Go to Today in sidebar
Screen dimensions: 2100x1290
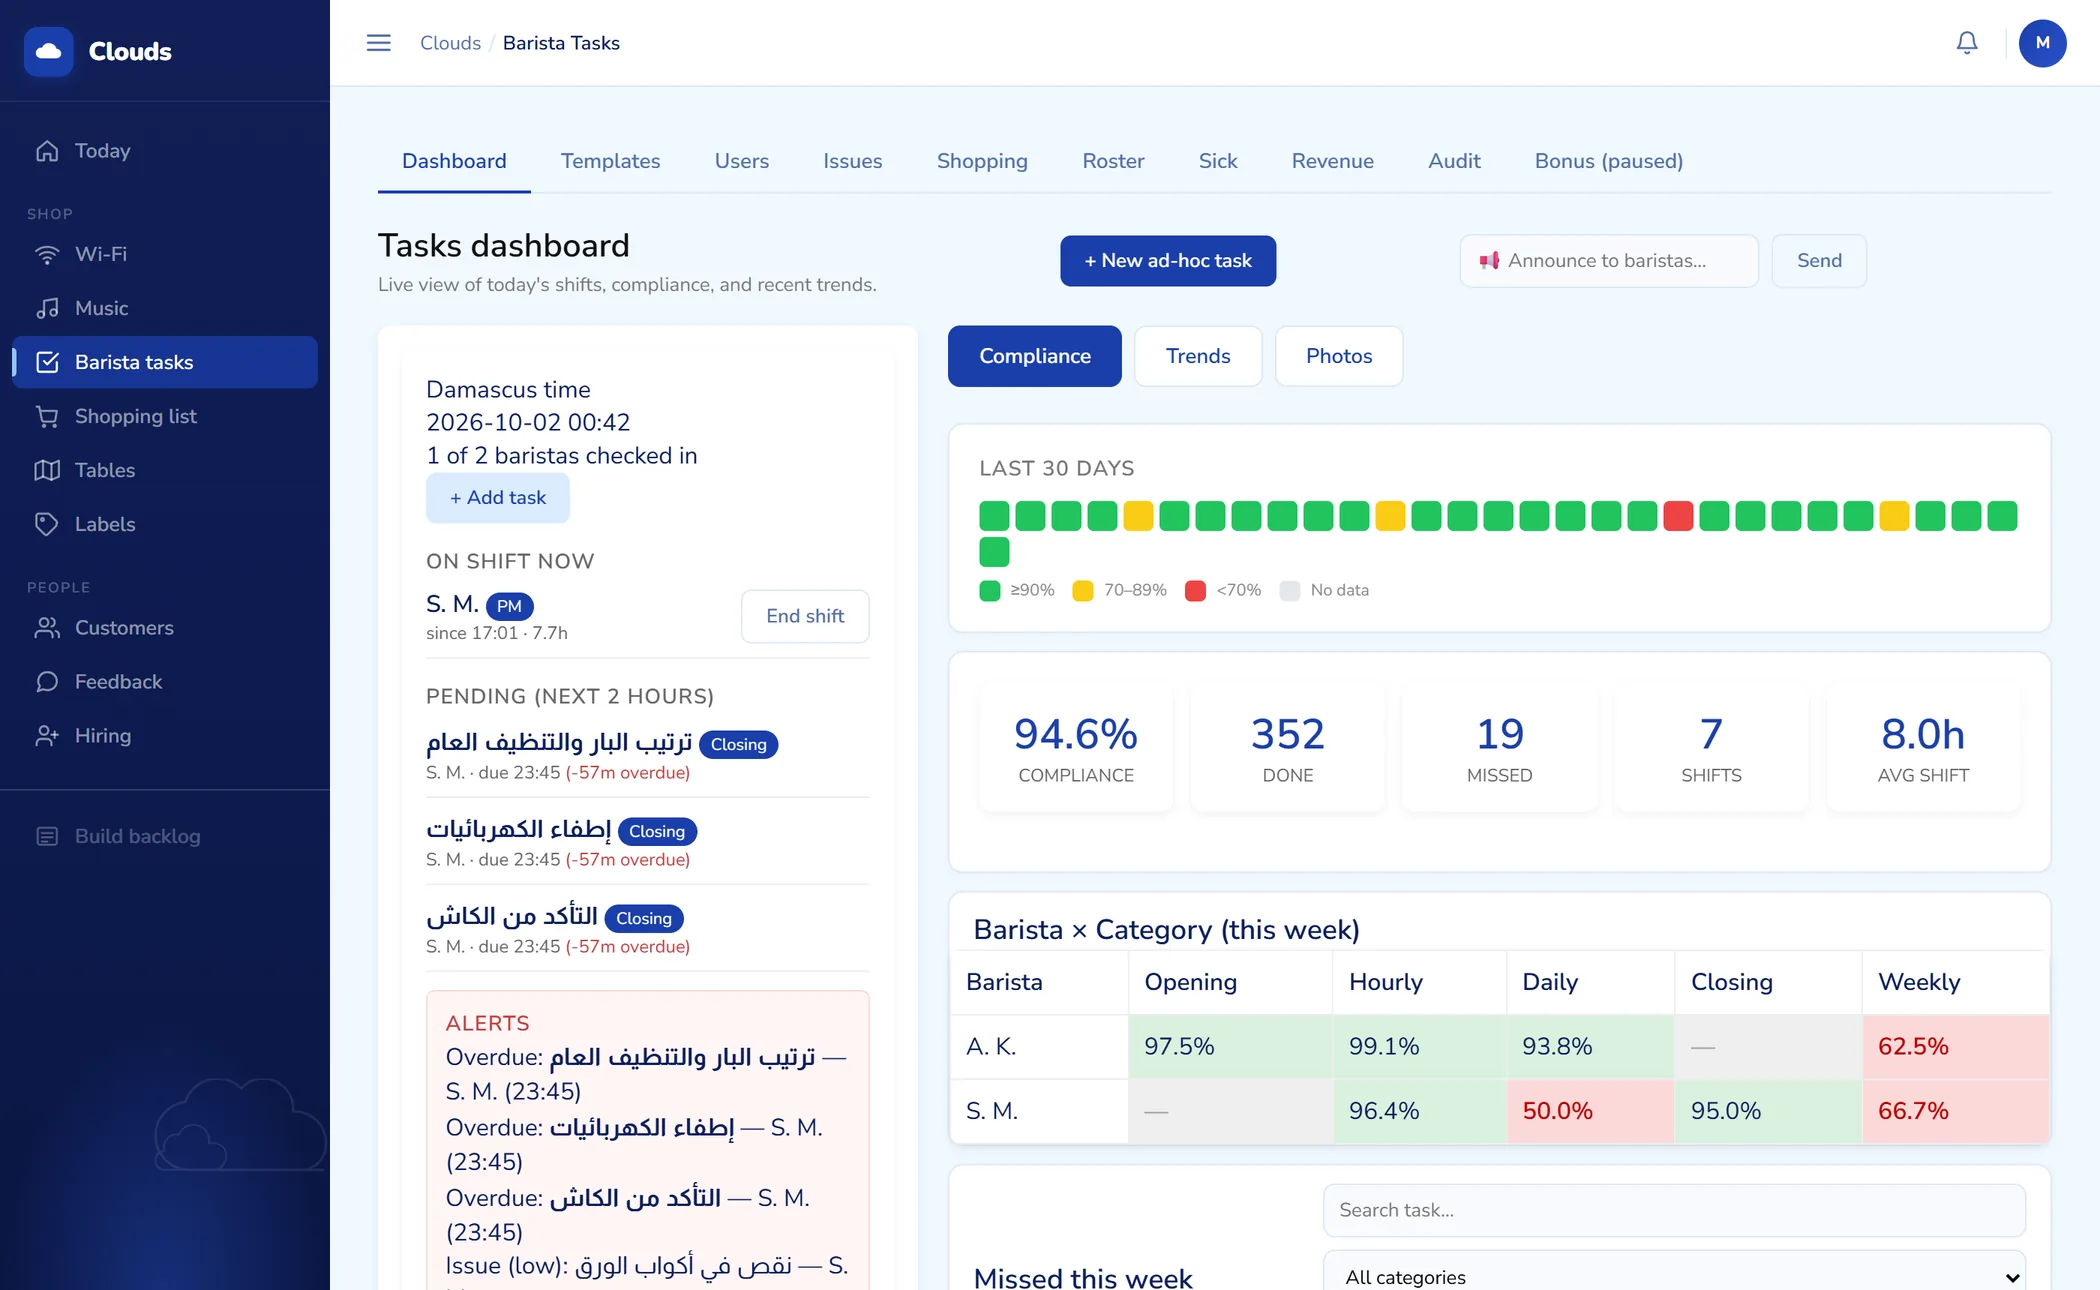click(x=165, y=151)
